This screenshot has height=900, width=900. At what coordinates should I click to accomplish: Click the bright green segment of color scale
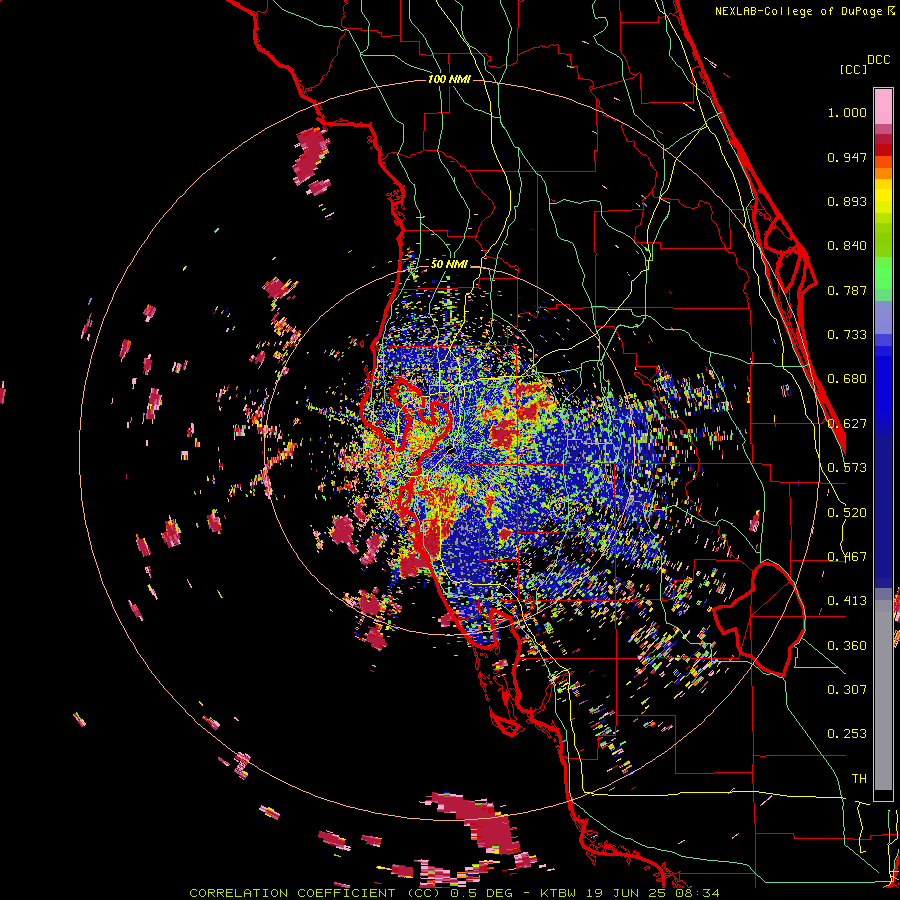point(883,273)
